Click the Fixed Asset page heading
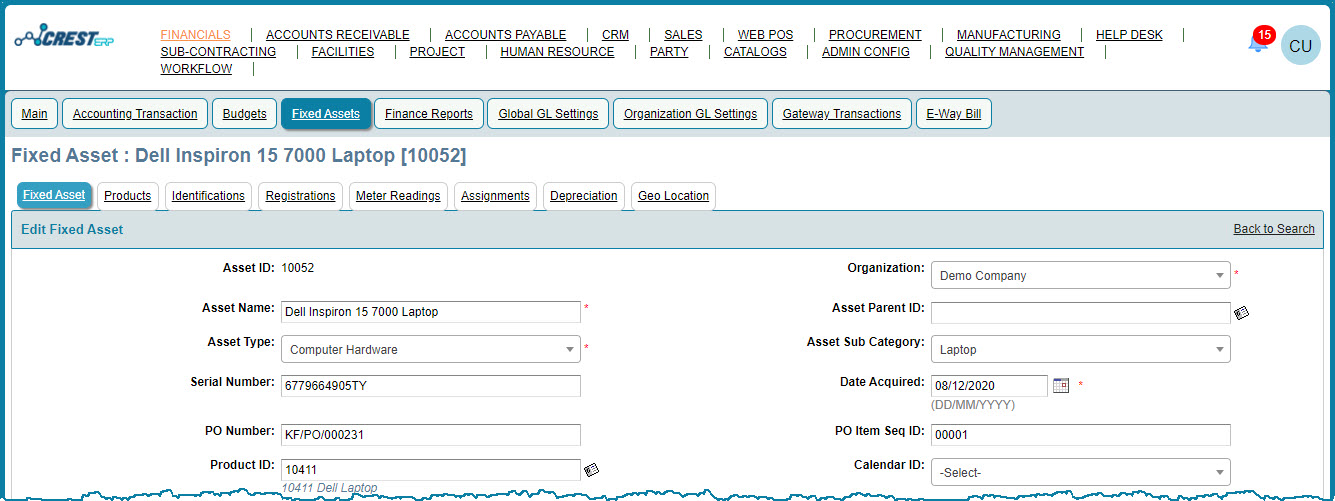This screenshot has width=1335, height=501. [238, 156]
